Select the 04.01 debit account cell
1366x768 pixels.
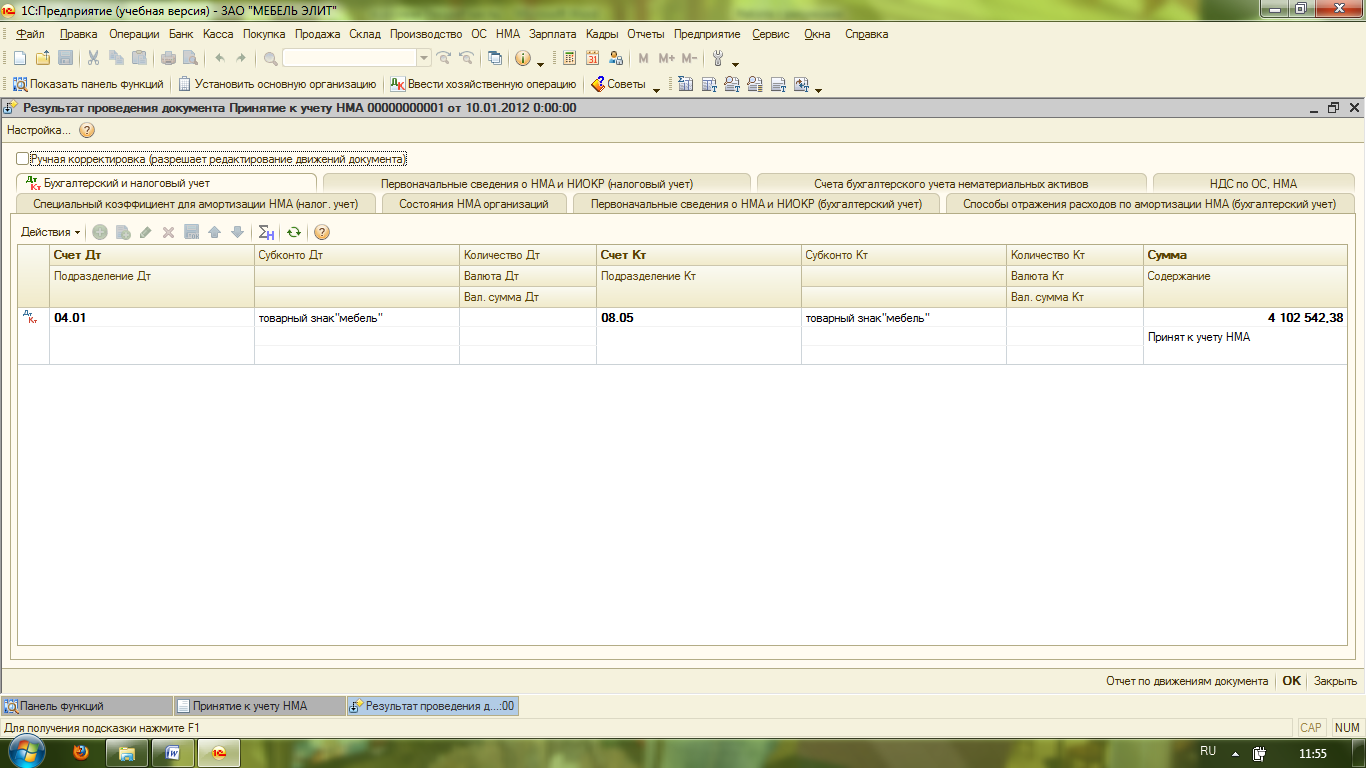152,317
